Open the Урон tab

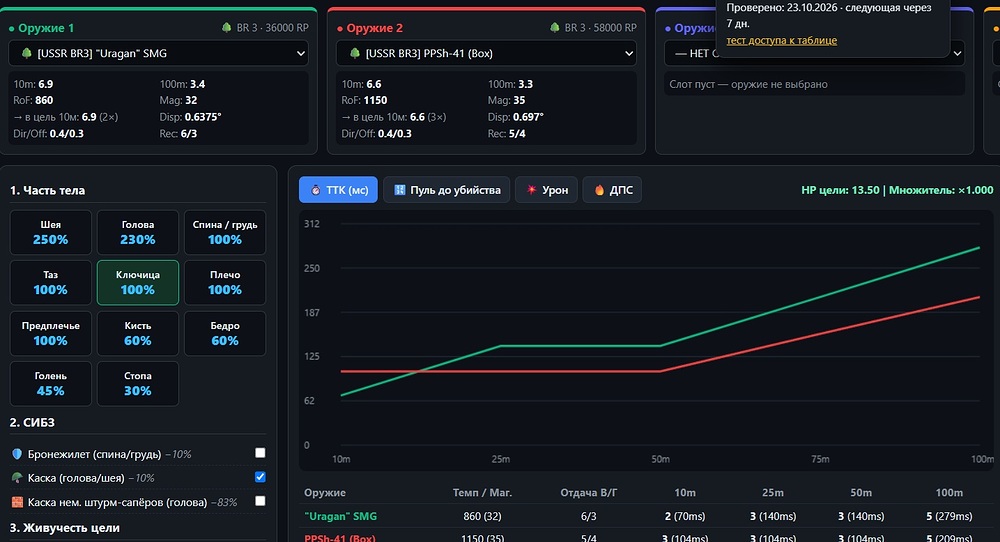coord(547,190)
